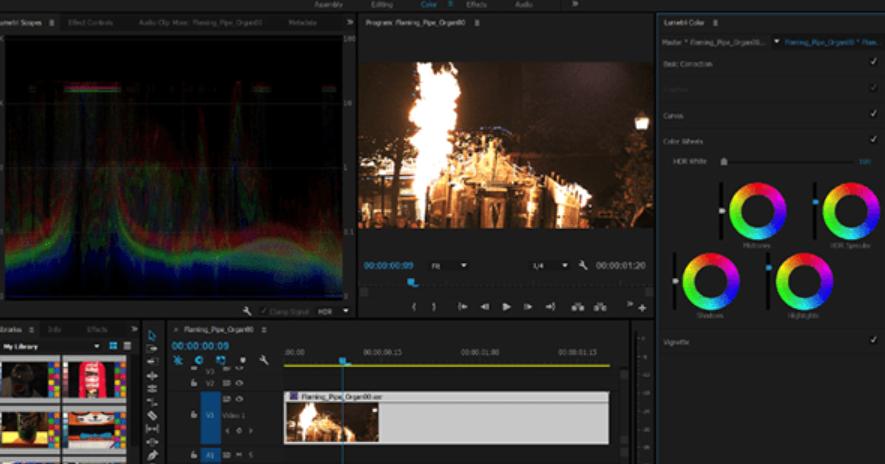Open the Metadata tab
Viewport: 885px width, 464px height.
pyautogui.click(x=302, y=23)
